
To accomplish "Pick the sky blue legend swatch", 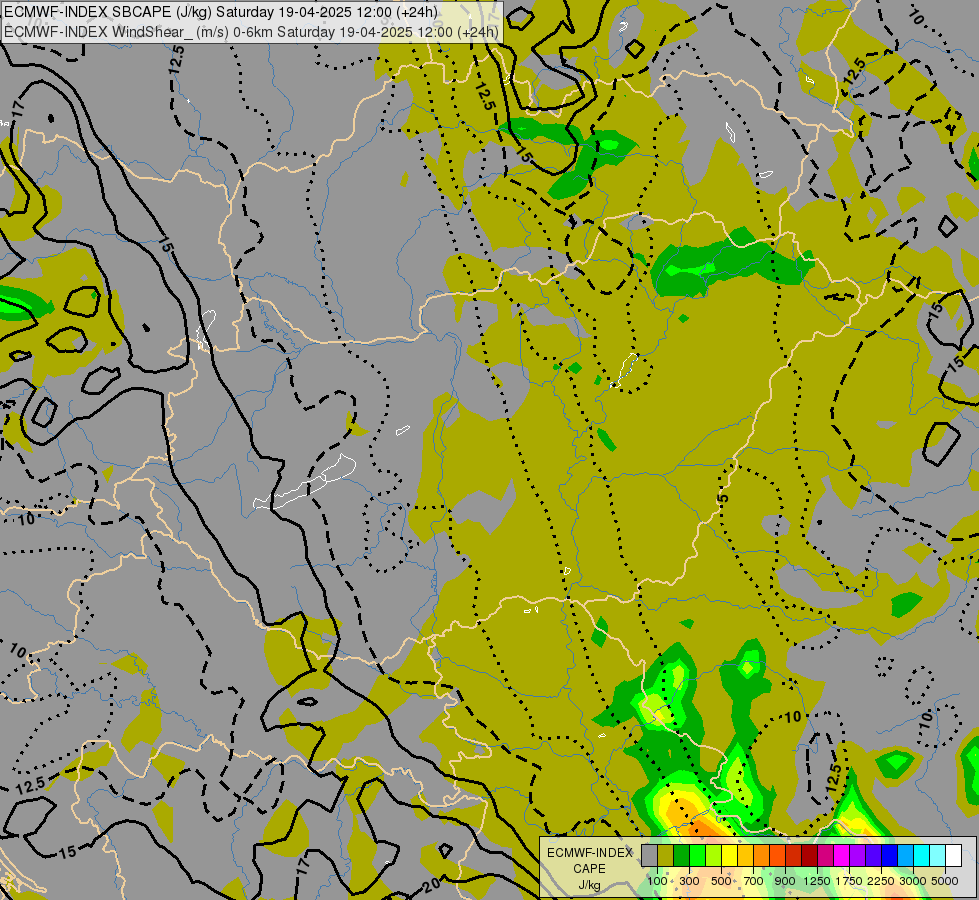I will [x=905, y=855].
